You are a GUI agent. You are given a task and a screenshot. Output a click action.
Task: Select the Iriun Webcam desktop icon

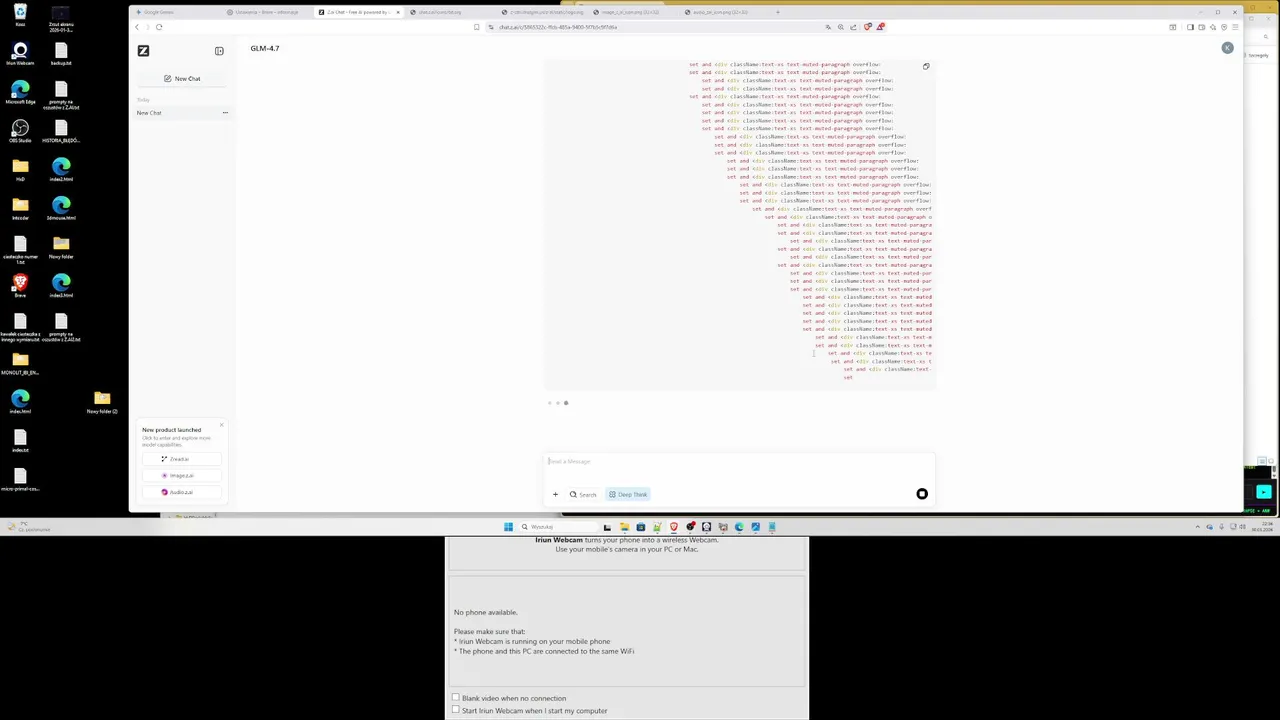20,54
